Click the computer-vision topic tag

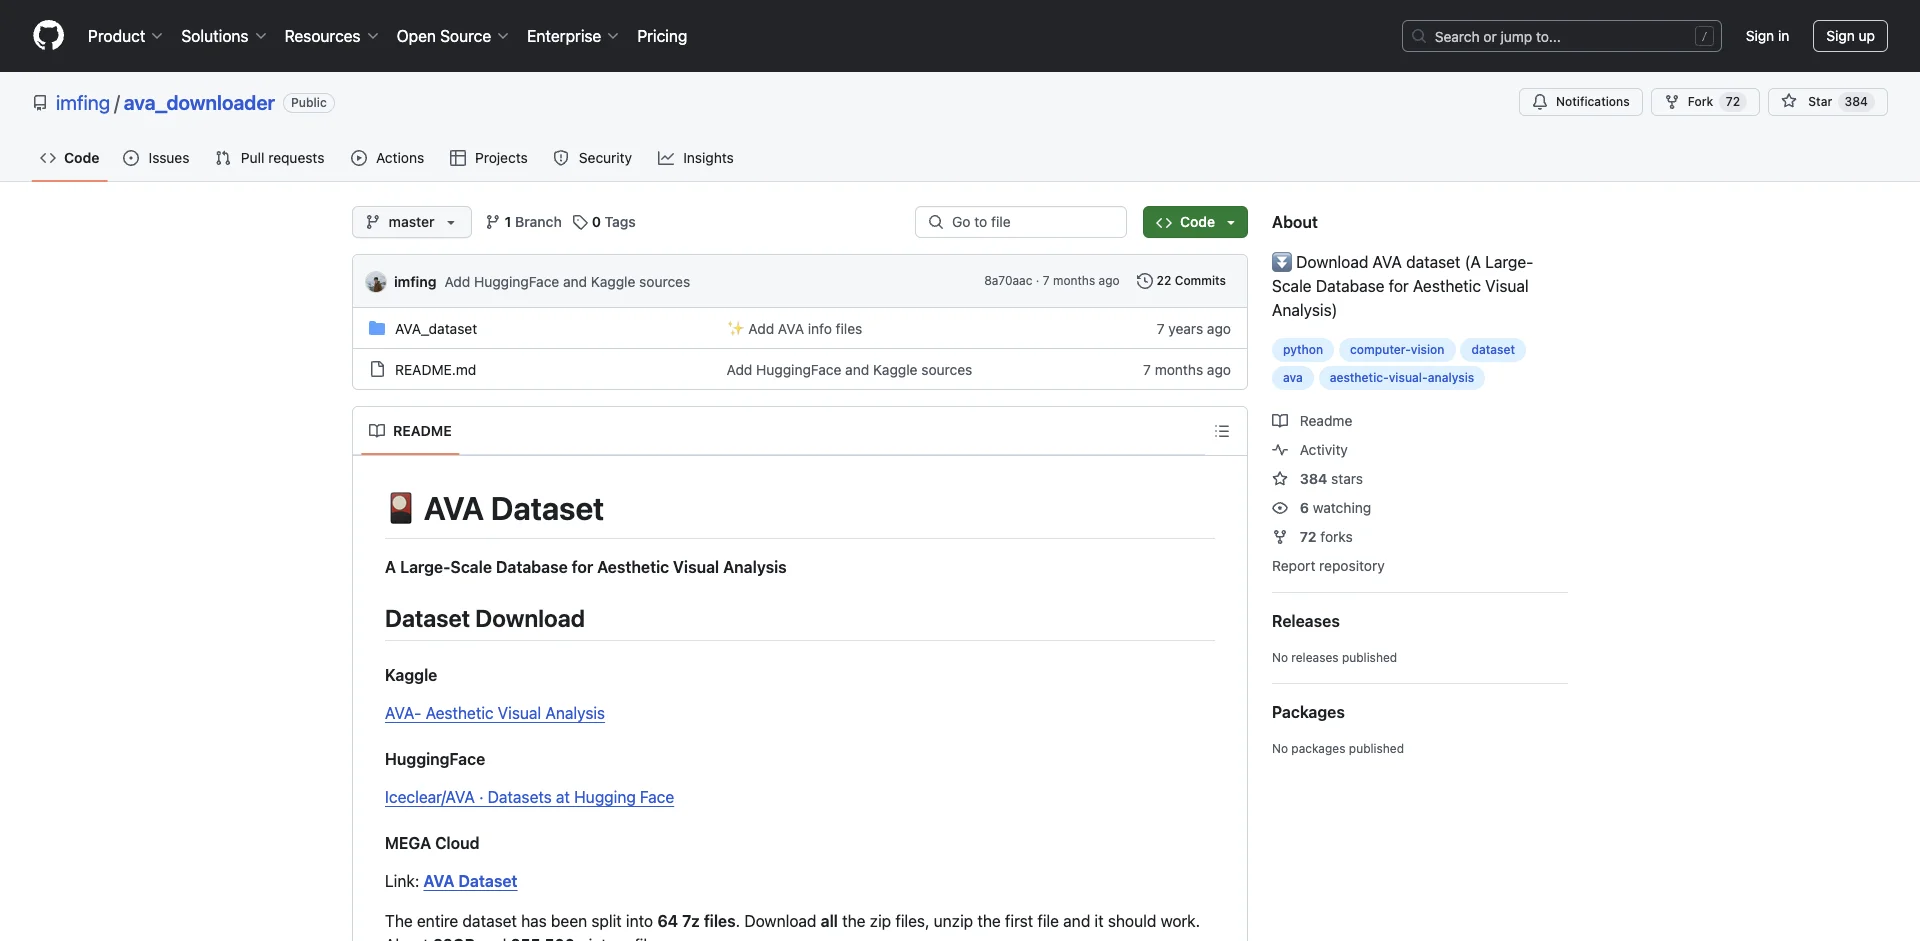tap(1397, 350)
